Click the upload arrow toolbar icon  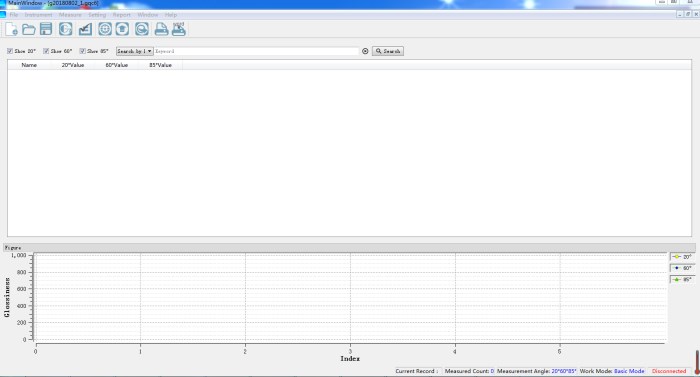(122, 29)
